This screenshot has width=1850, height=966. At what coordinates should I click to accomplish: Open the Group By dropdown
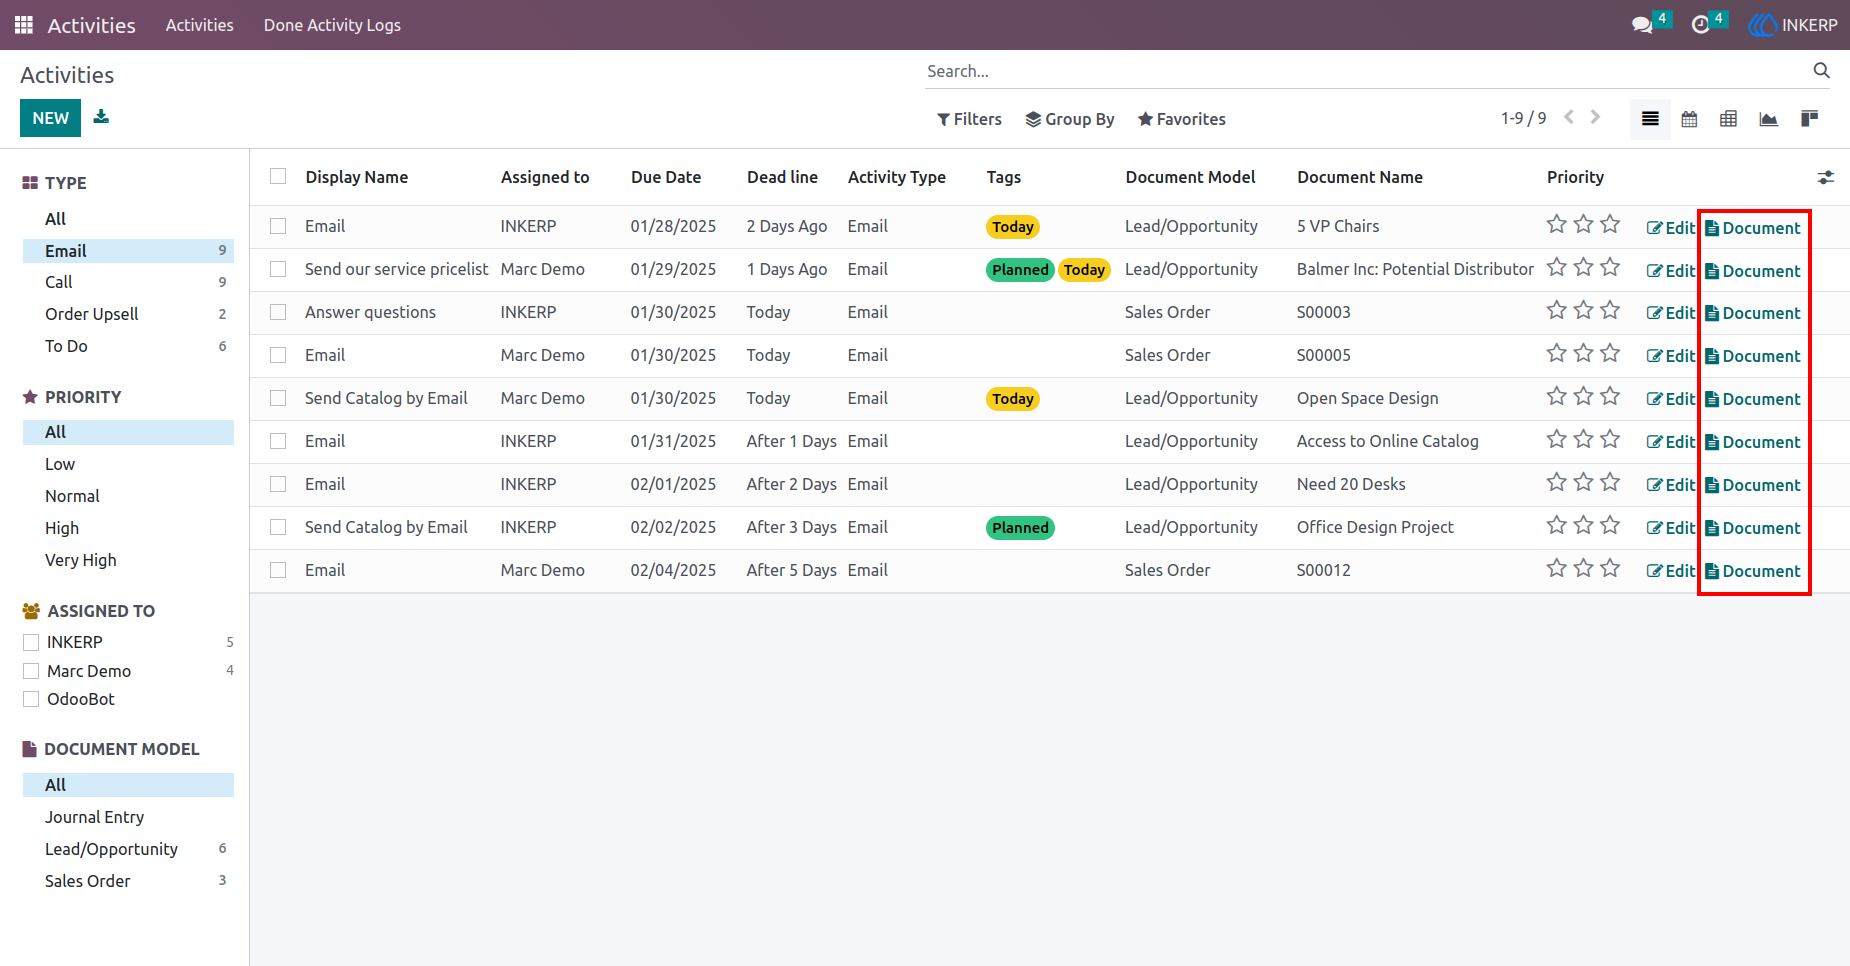coord(1070,119)
